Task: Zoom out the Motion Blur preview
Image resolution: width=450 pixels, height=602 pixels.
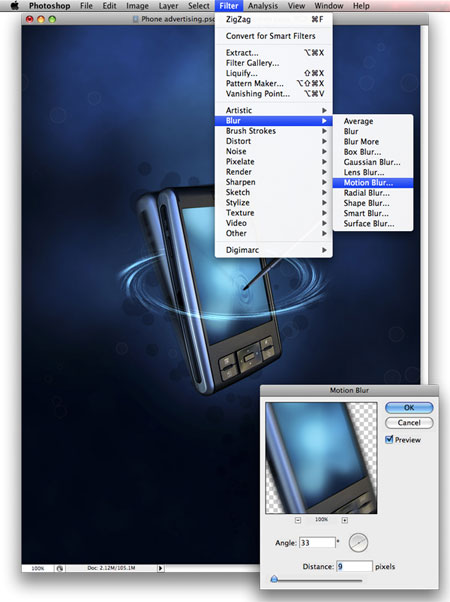Action: [x=298, y=520]
